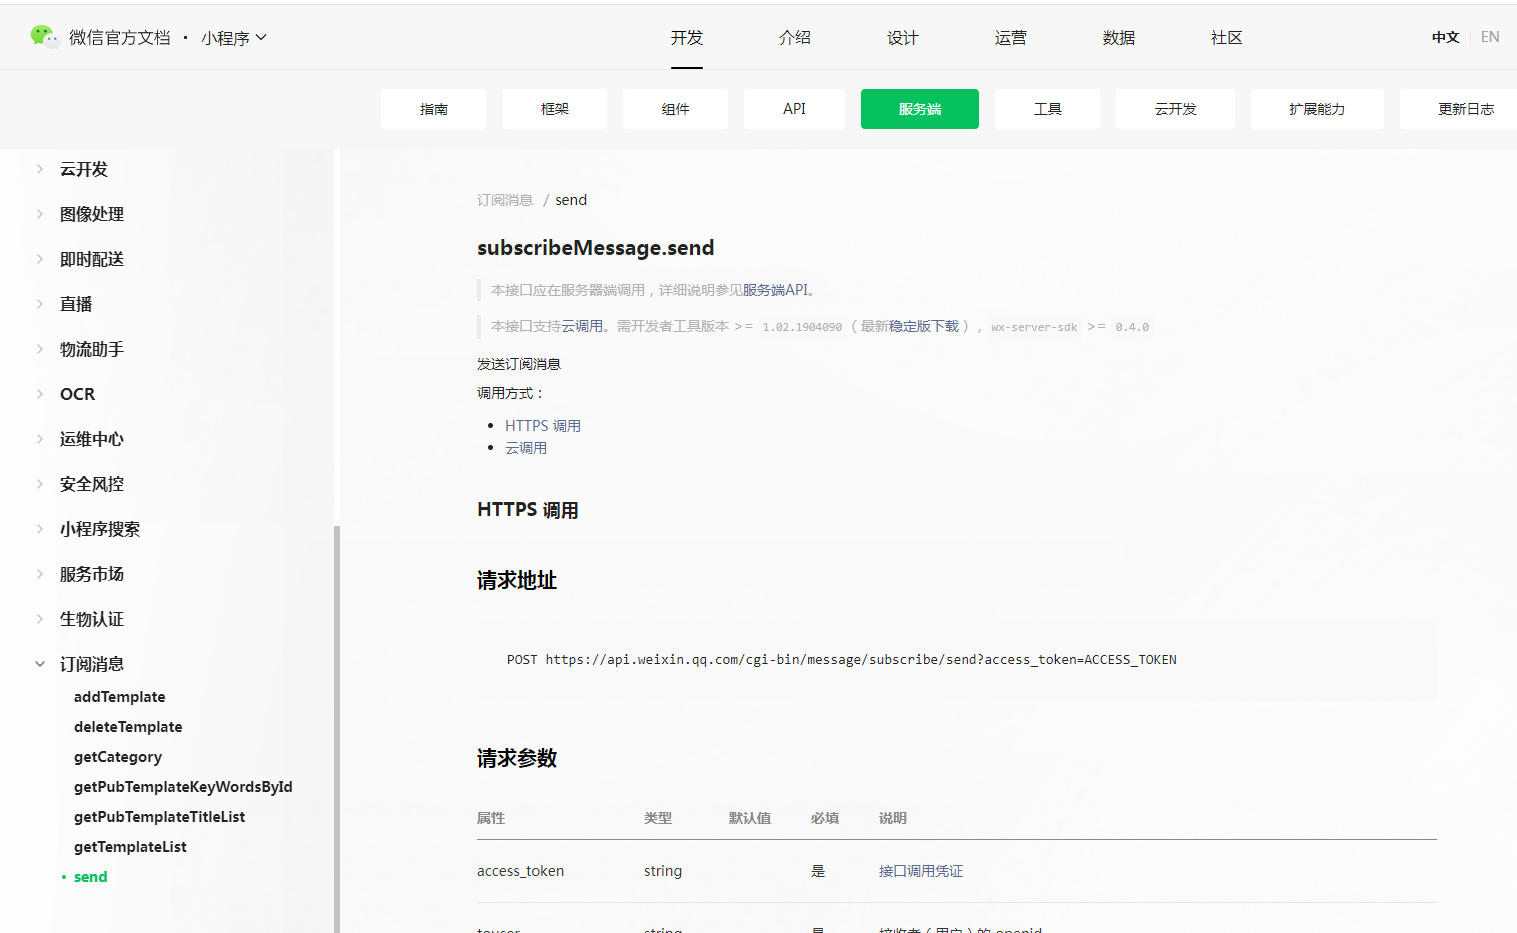Expand the 即时配送 sidebar chevron

pyautogui.click(x=40, y=259)
